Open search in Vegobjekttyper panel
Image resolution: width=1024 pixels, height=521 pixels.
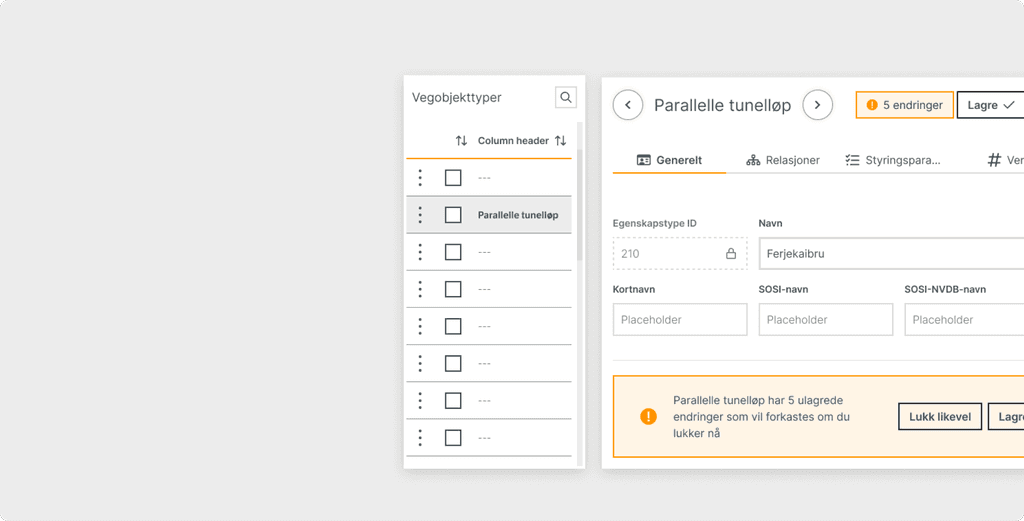(x=566, y=97)
